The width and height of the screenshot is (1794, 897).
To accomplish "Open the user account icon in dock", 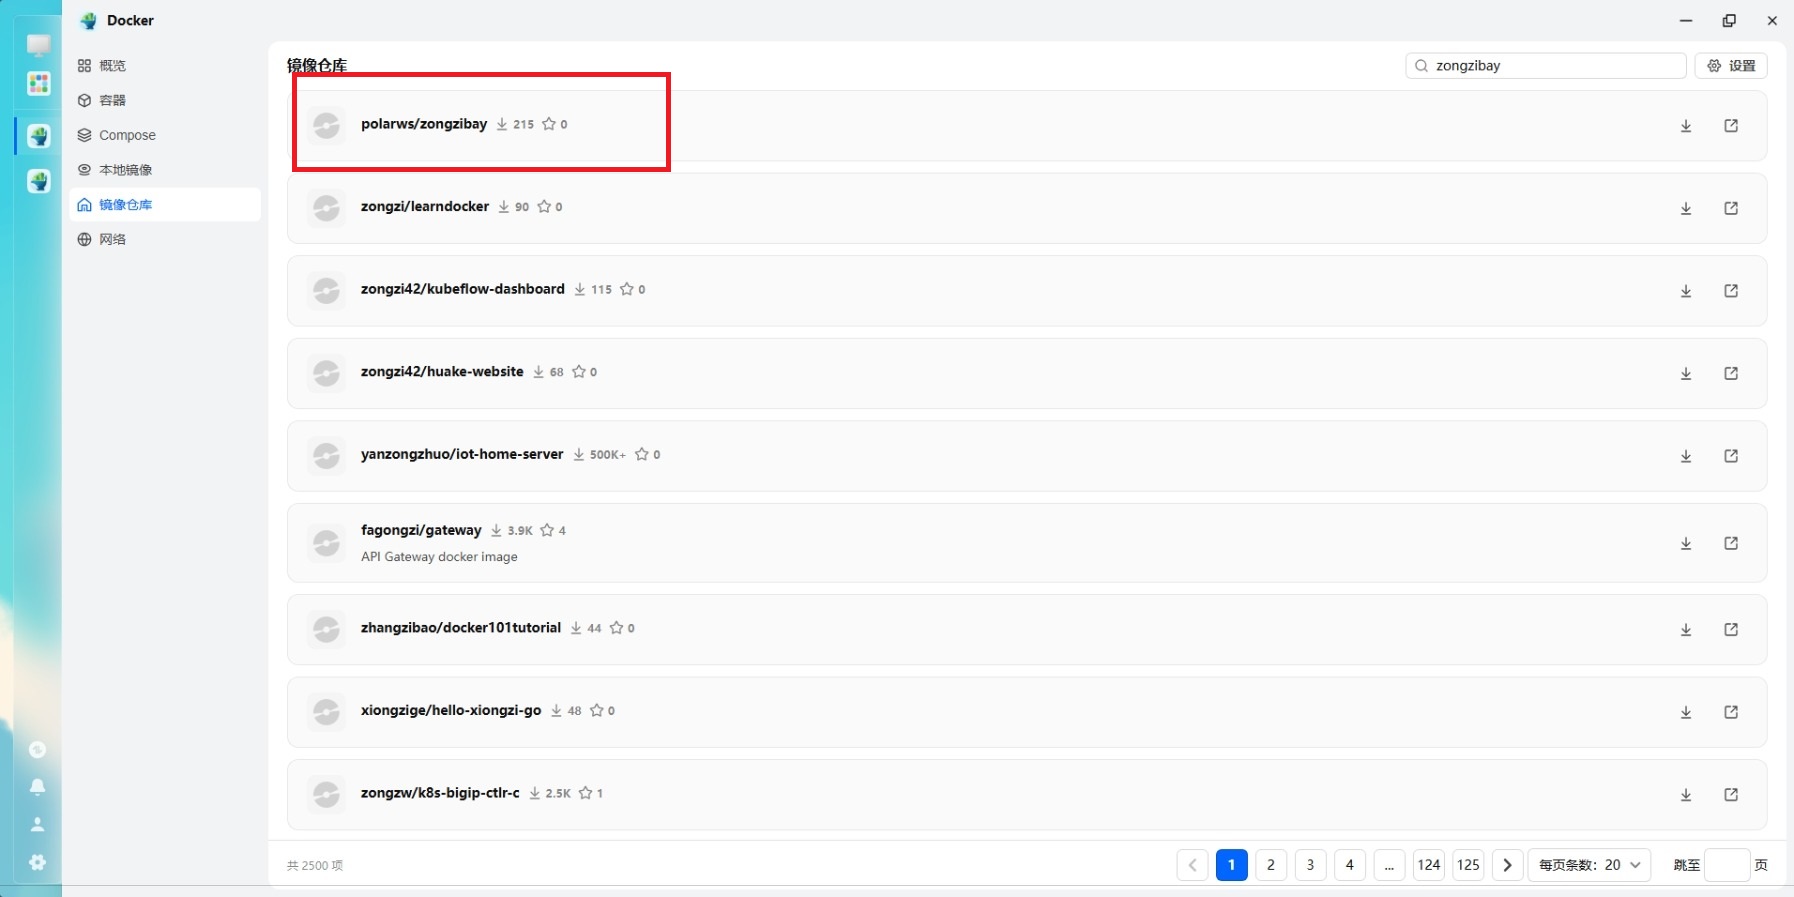I will point(38,824).
